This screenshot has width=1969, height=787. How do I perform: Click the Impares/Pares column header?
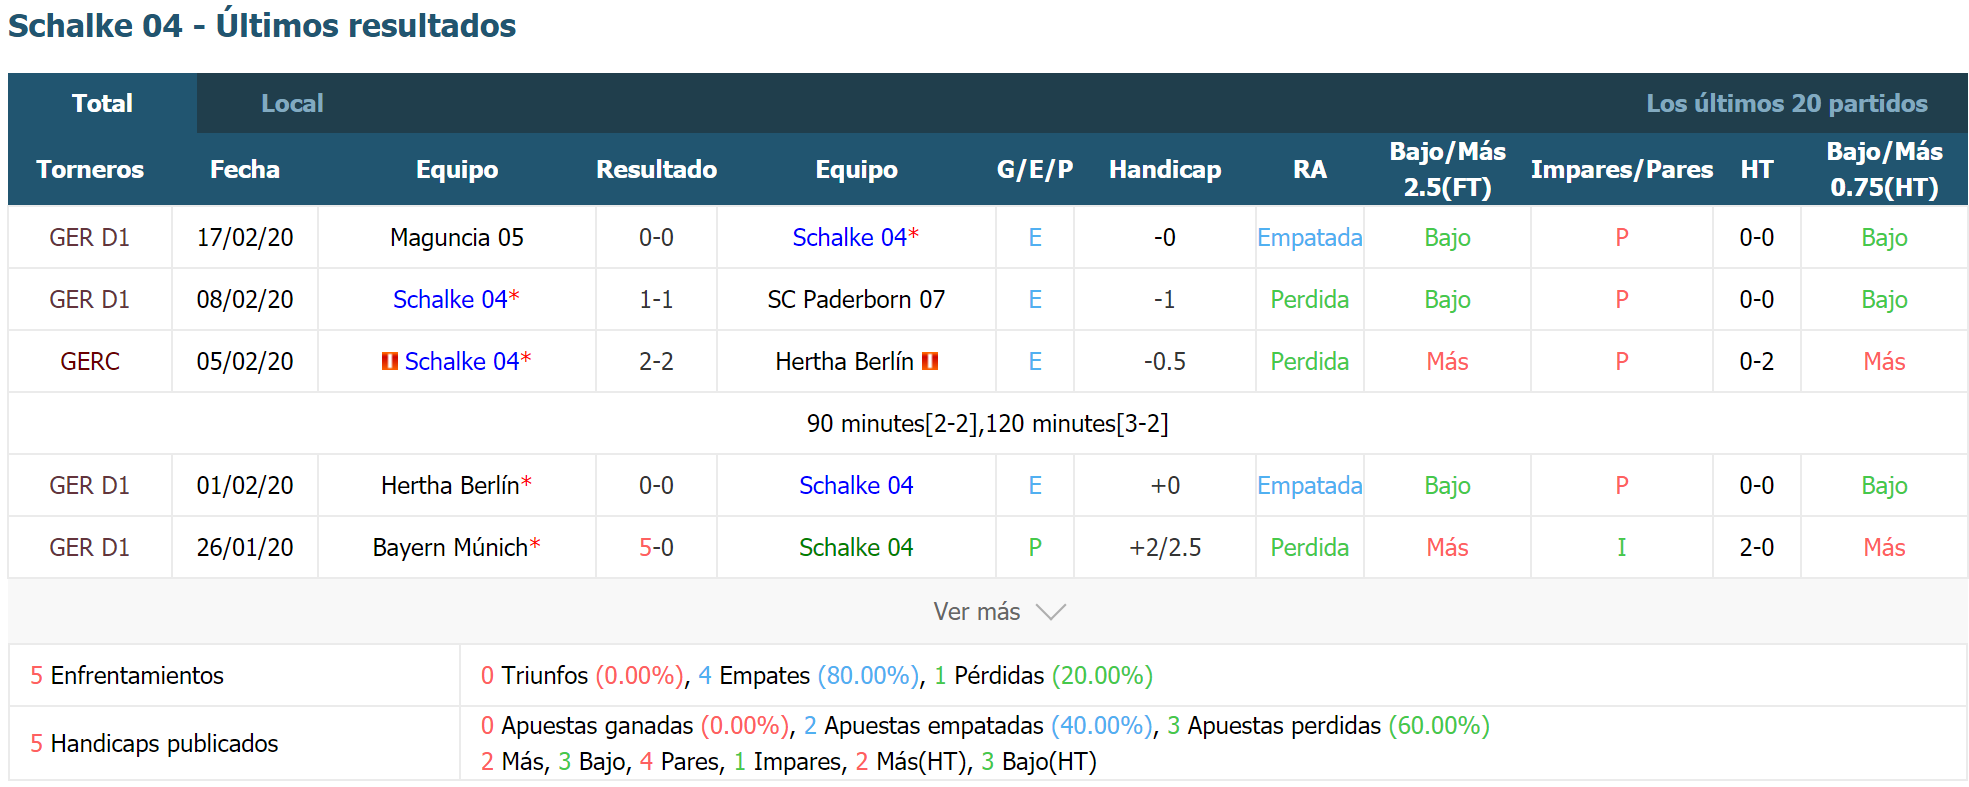coord(1621,169)
